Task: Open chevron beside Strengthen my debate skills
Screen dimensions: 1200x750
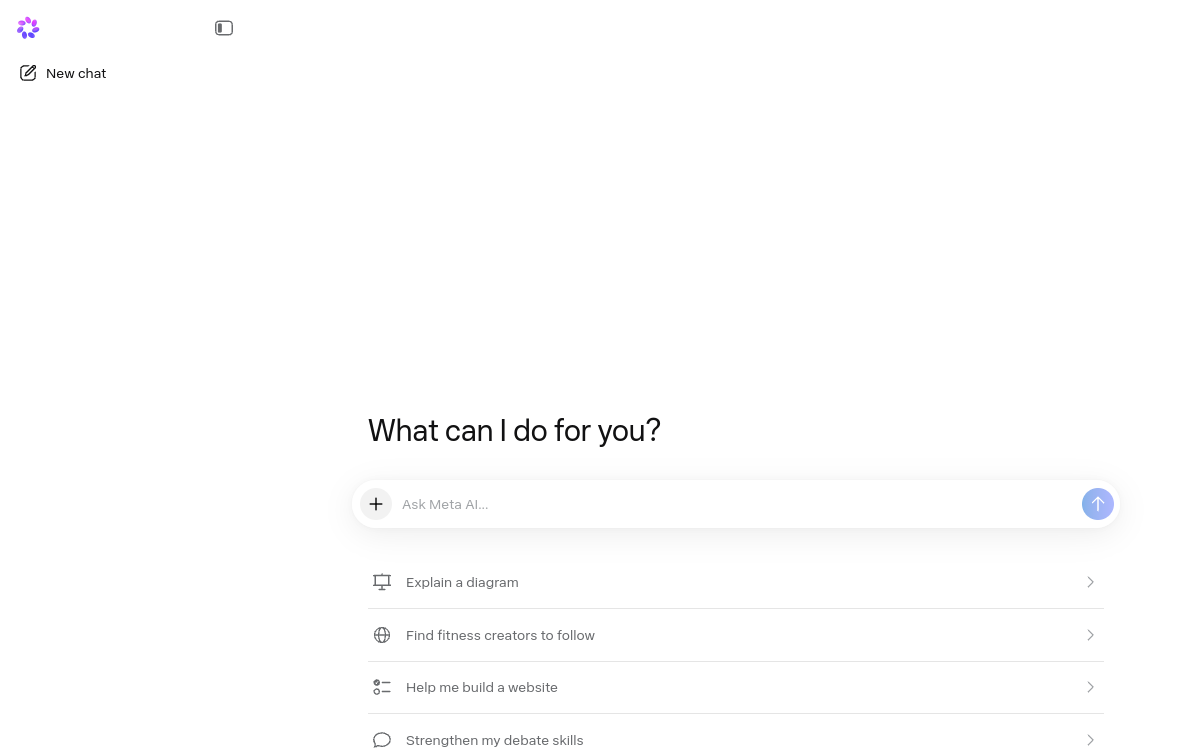Action: point(1090,740)
